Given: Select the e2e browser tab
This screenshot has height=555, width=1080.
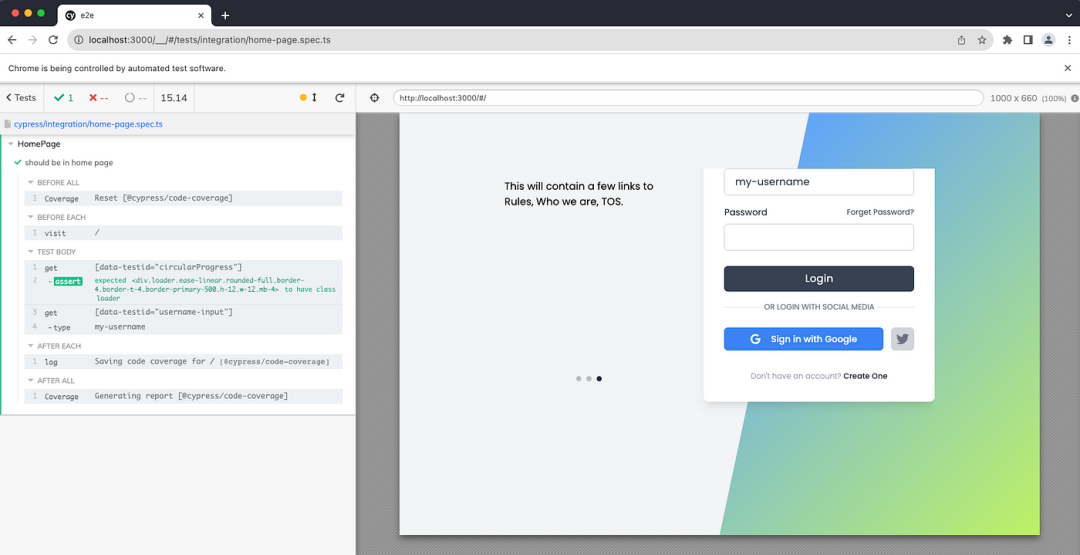Looking at the screenshot, I should 134,15.
